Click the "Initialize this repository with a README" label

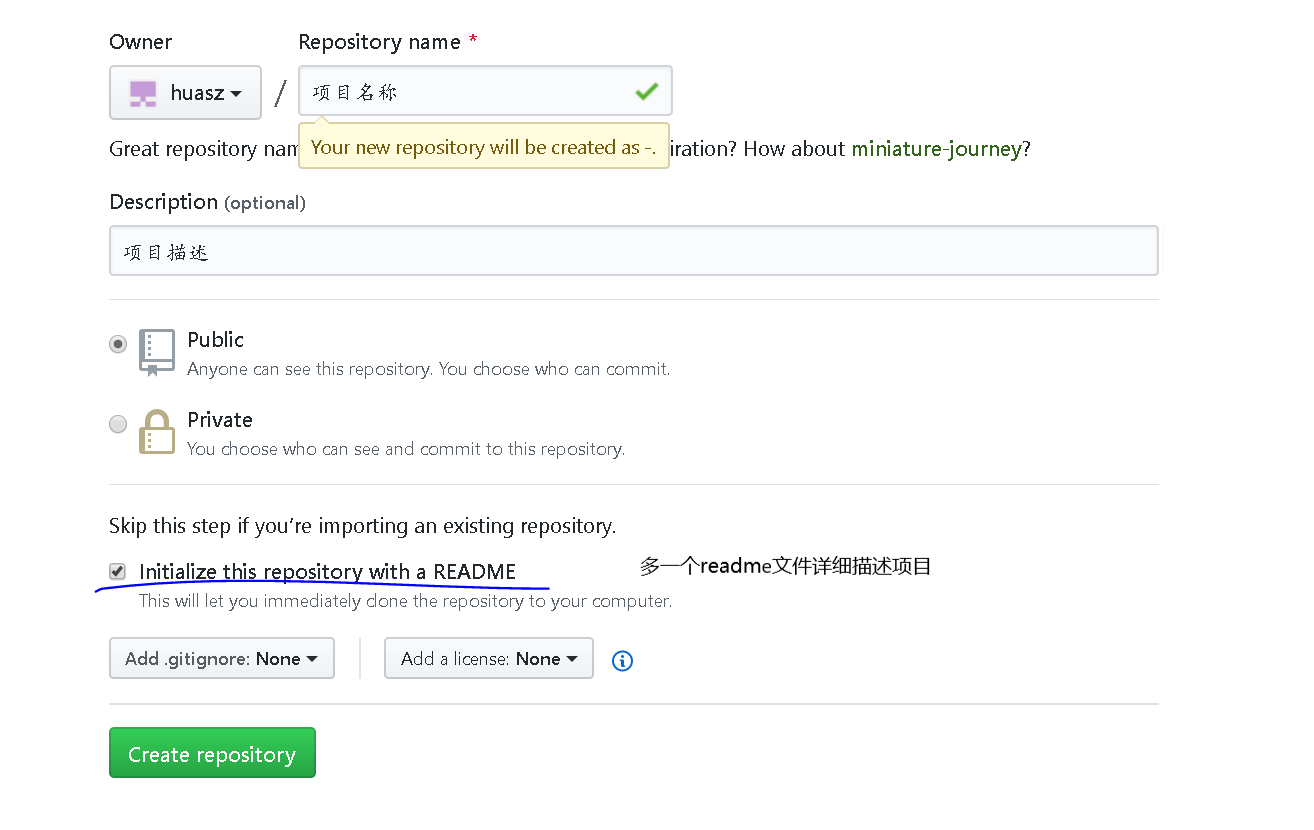tap(327, 572)
